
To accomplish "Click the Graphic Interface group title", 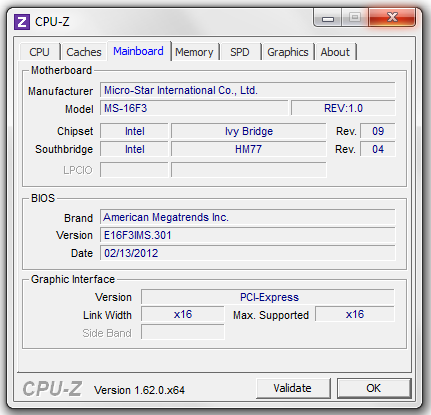I will click(73, 279).
